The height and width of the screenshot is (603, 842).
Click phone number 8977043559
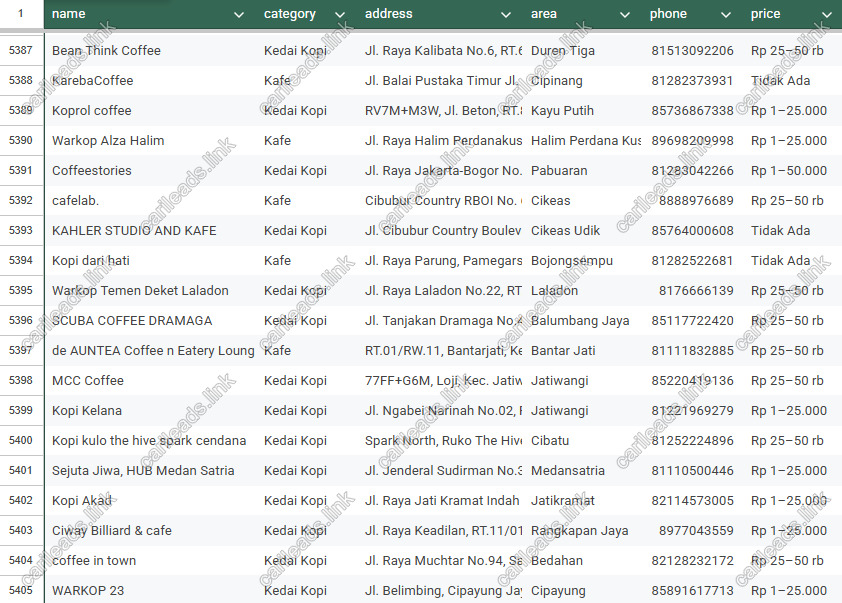point(692,531)
